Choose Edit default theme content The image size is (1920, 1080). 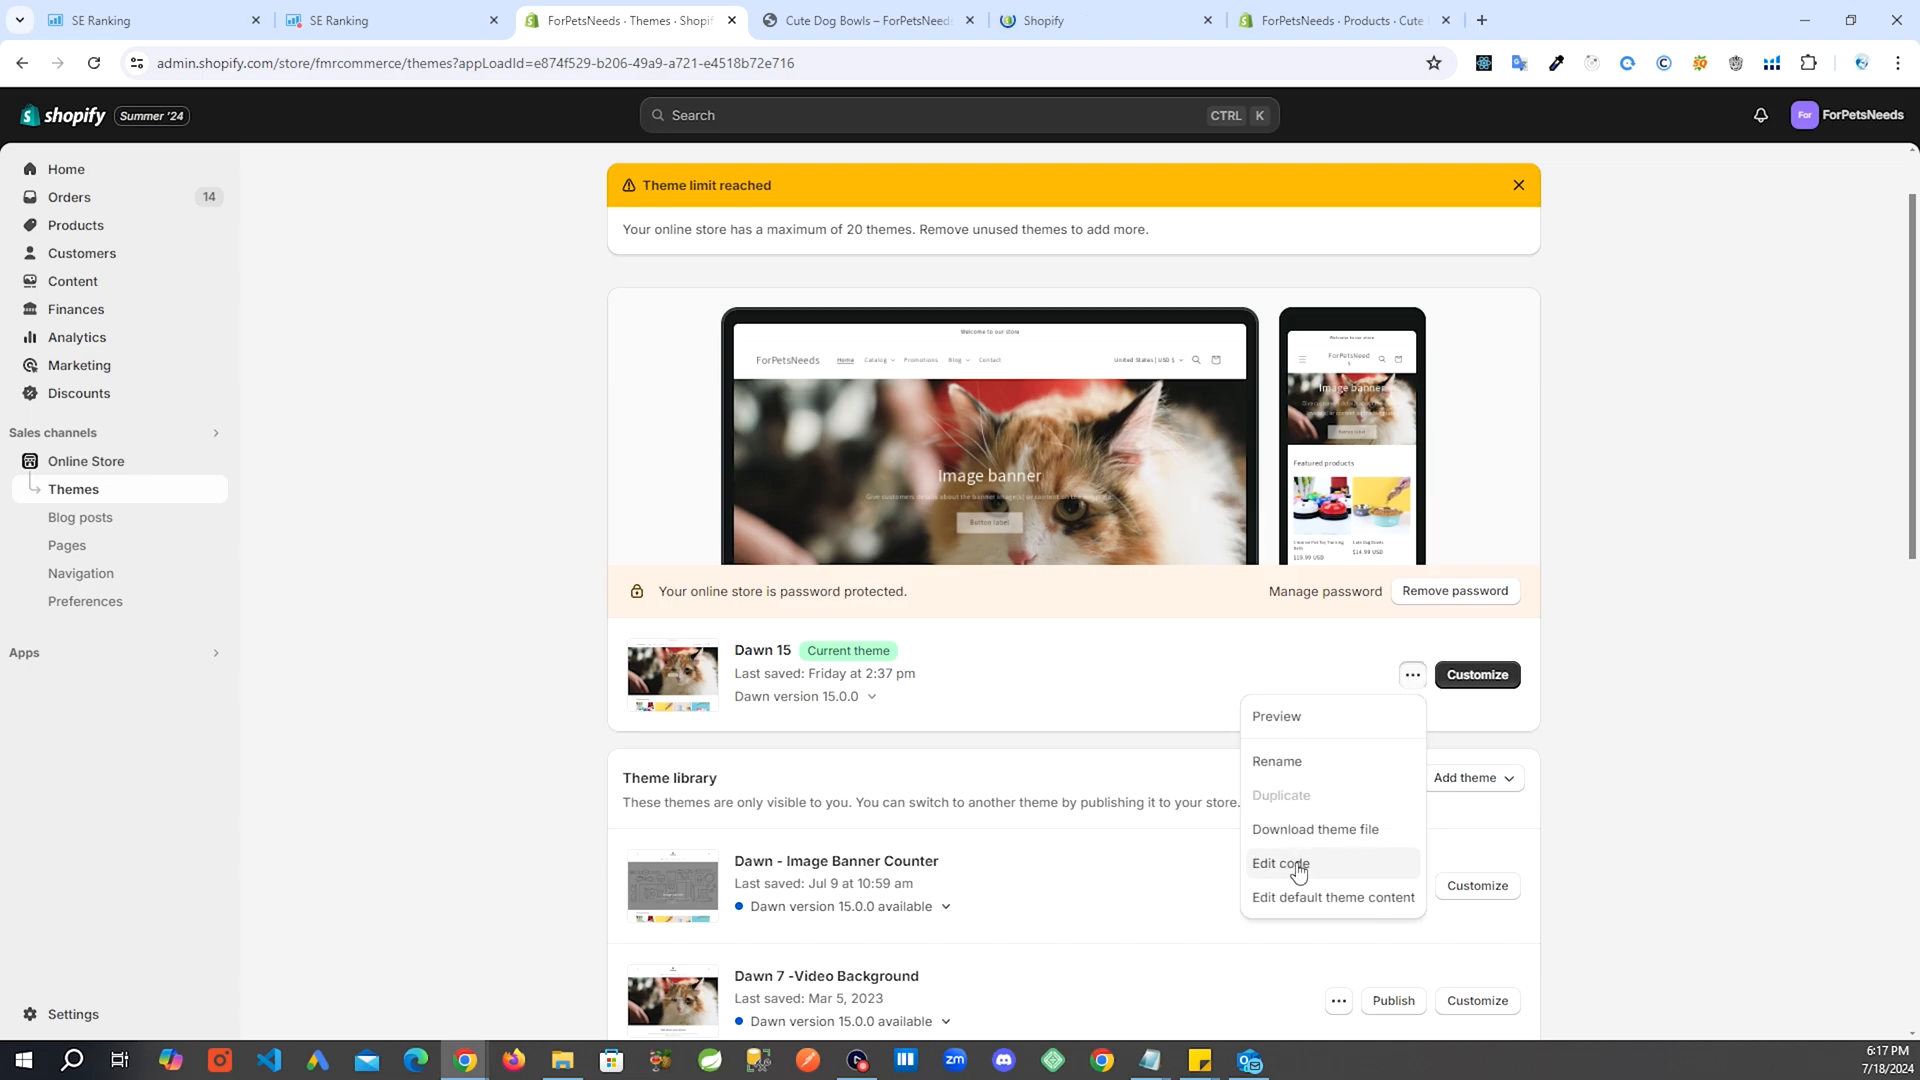[x=1333, y=898]
